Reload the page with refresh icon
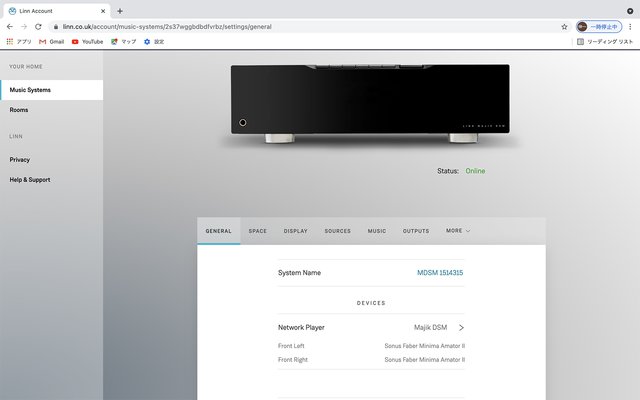This screenshot has width=640, height=400. tap(38, 27)
